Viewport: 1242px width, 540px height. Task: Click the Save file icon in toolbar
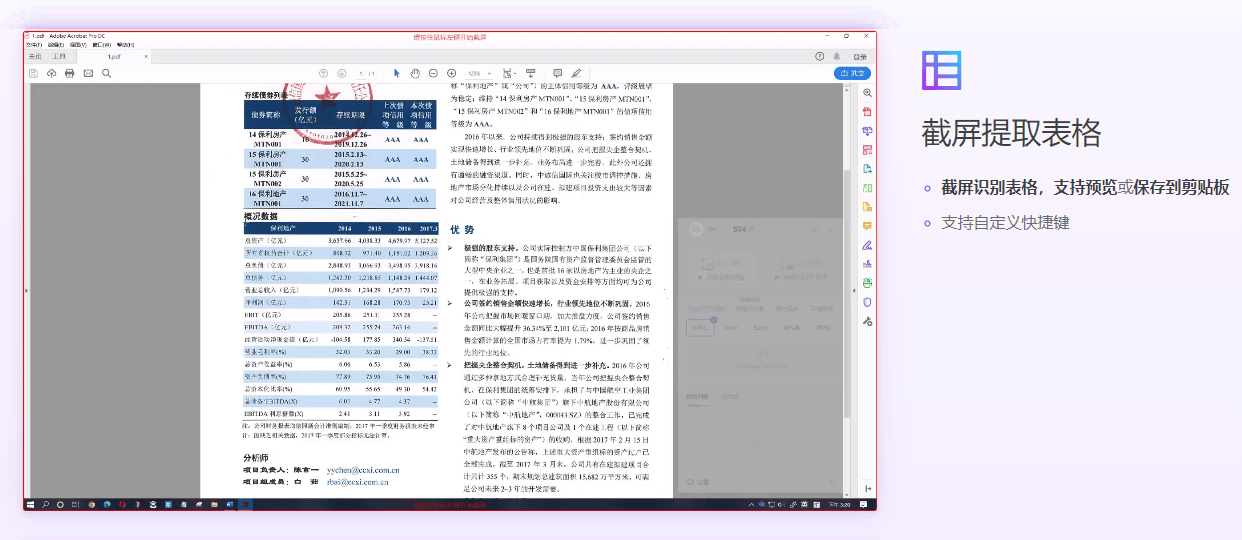(33, 73)
